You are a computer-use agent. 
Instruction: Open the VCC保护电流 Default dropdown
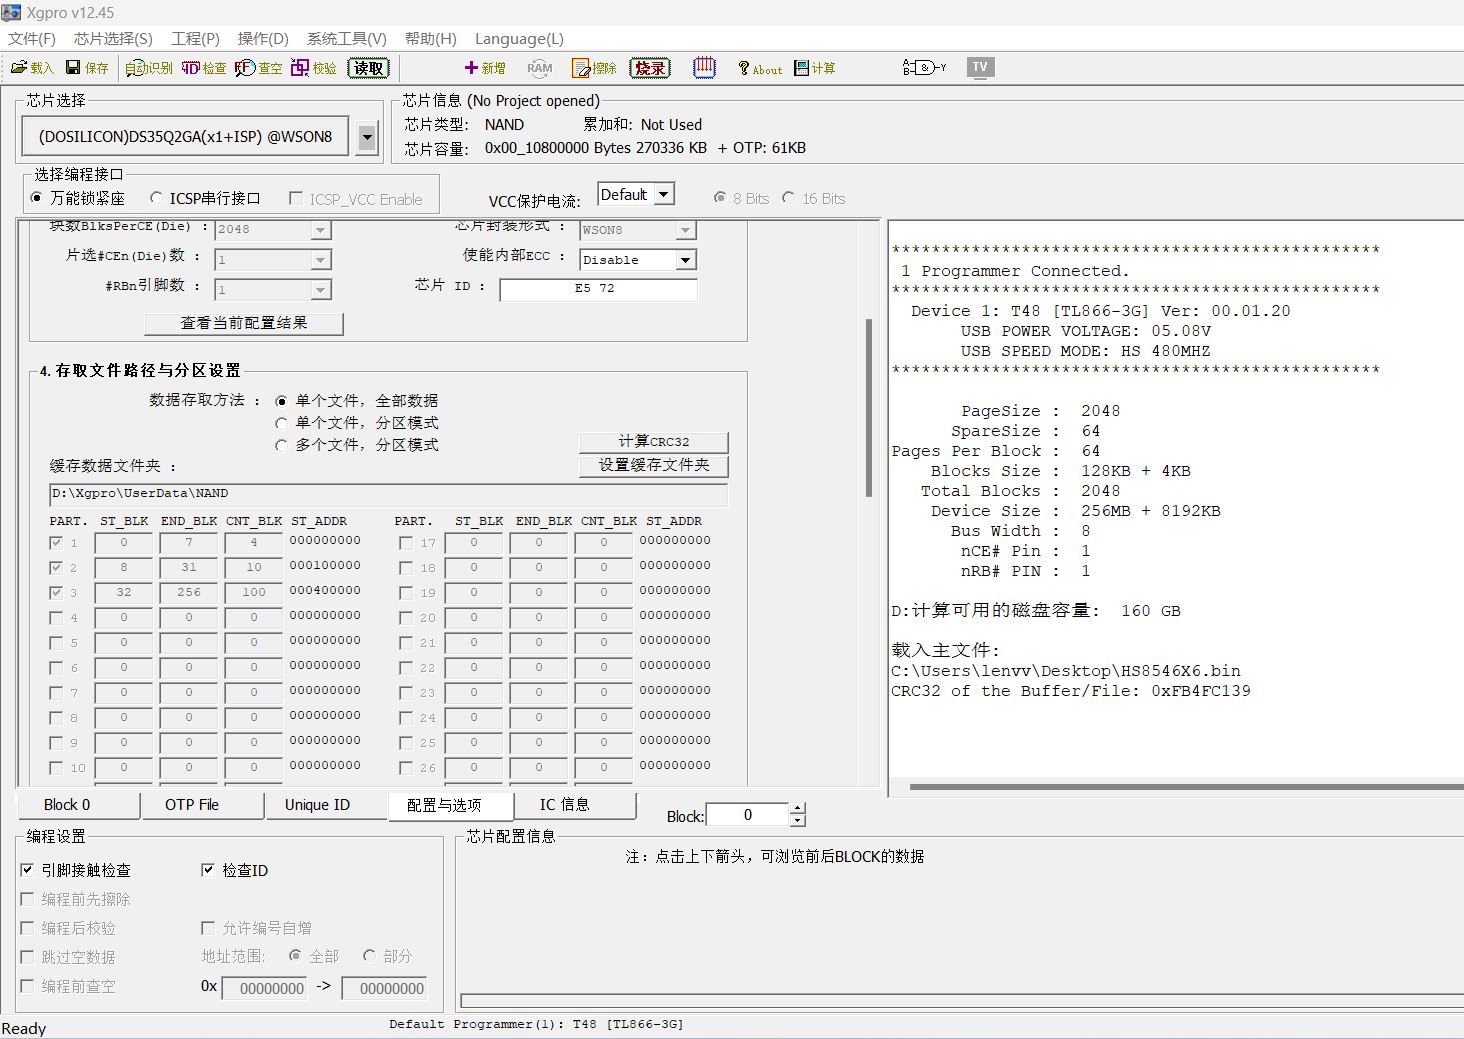664,194
